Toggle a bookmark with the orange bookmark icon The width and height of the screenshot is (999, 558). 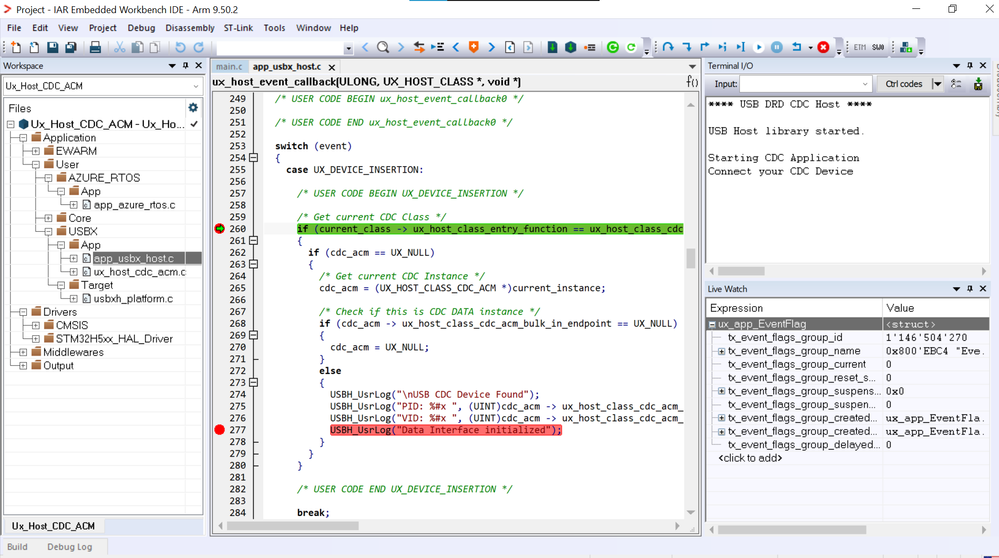click(x=473, y=47)
